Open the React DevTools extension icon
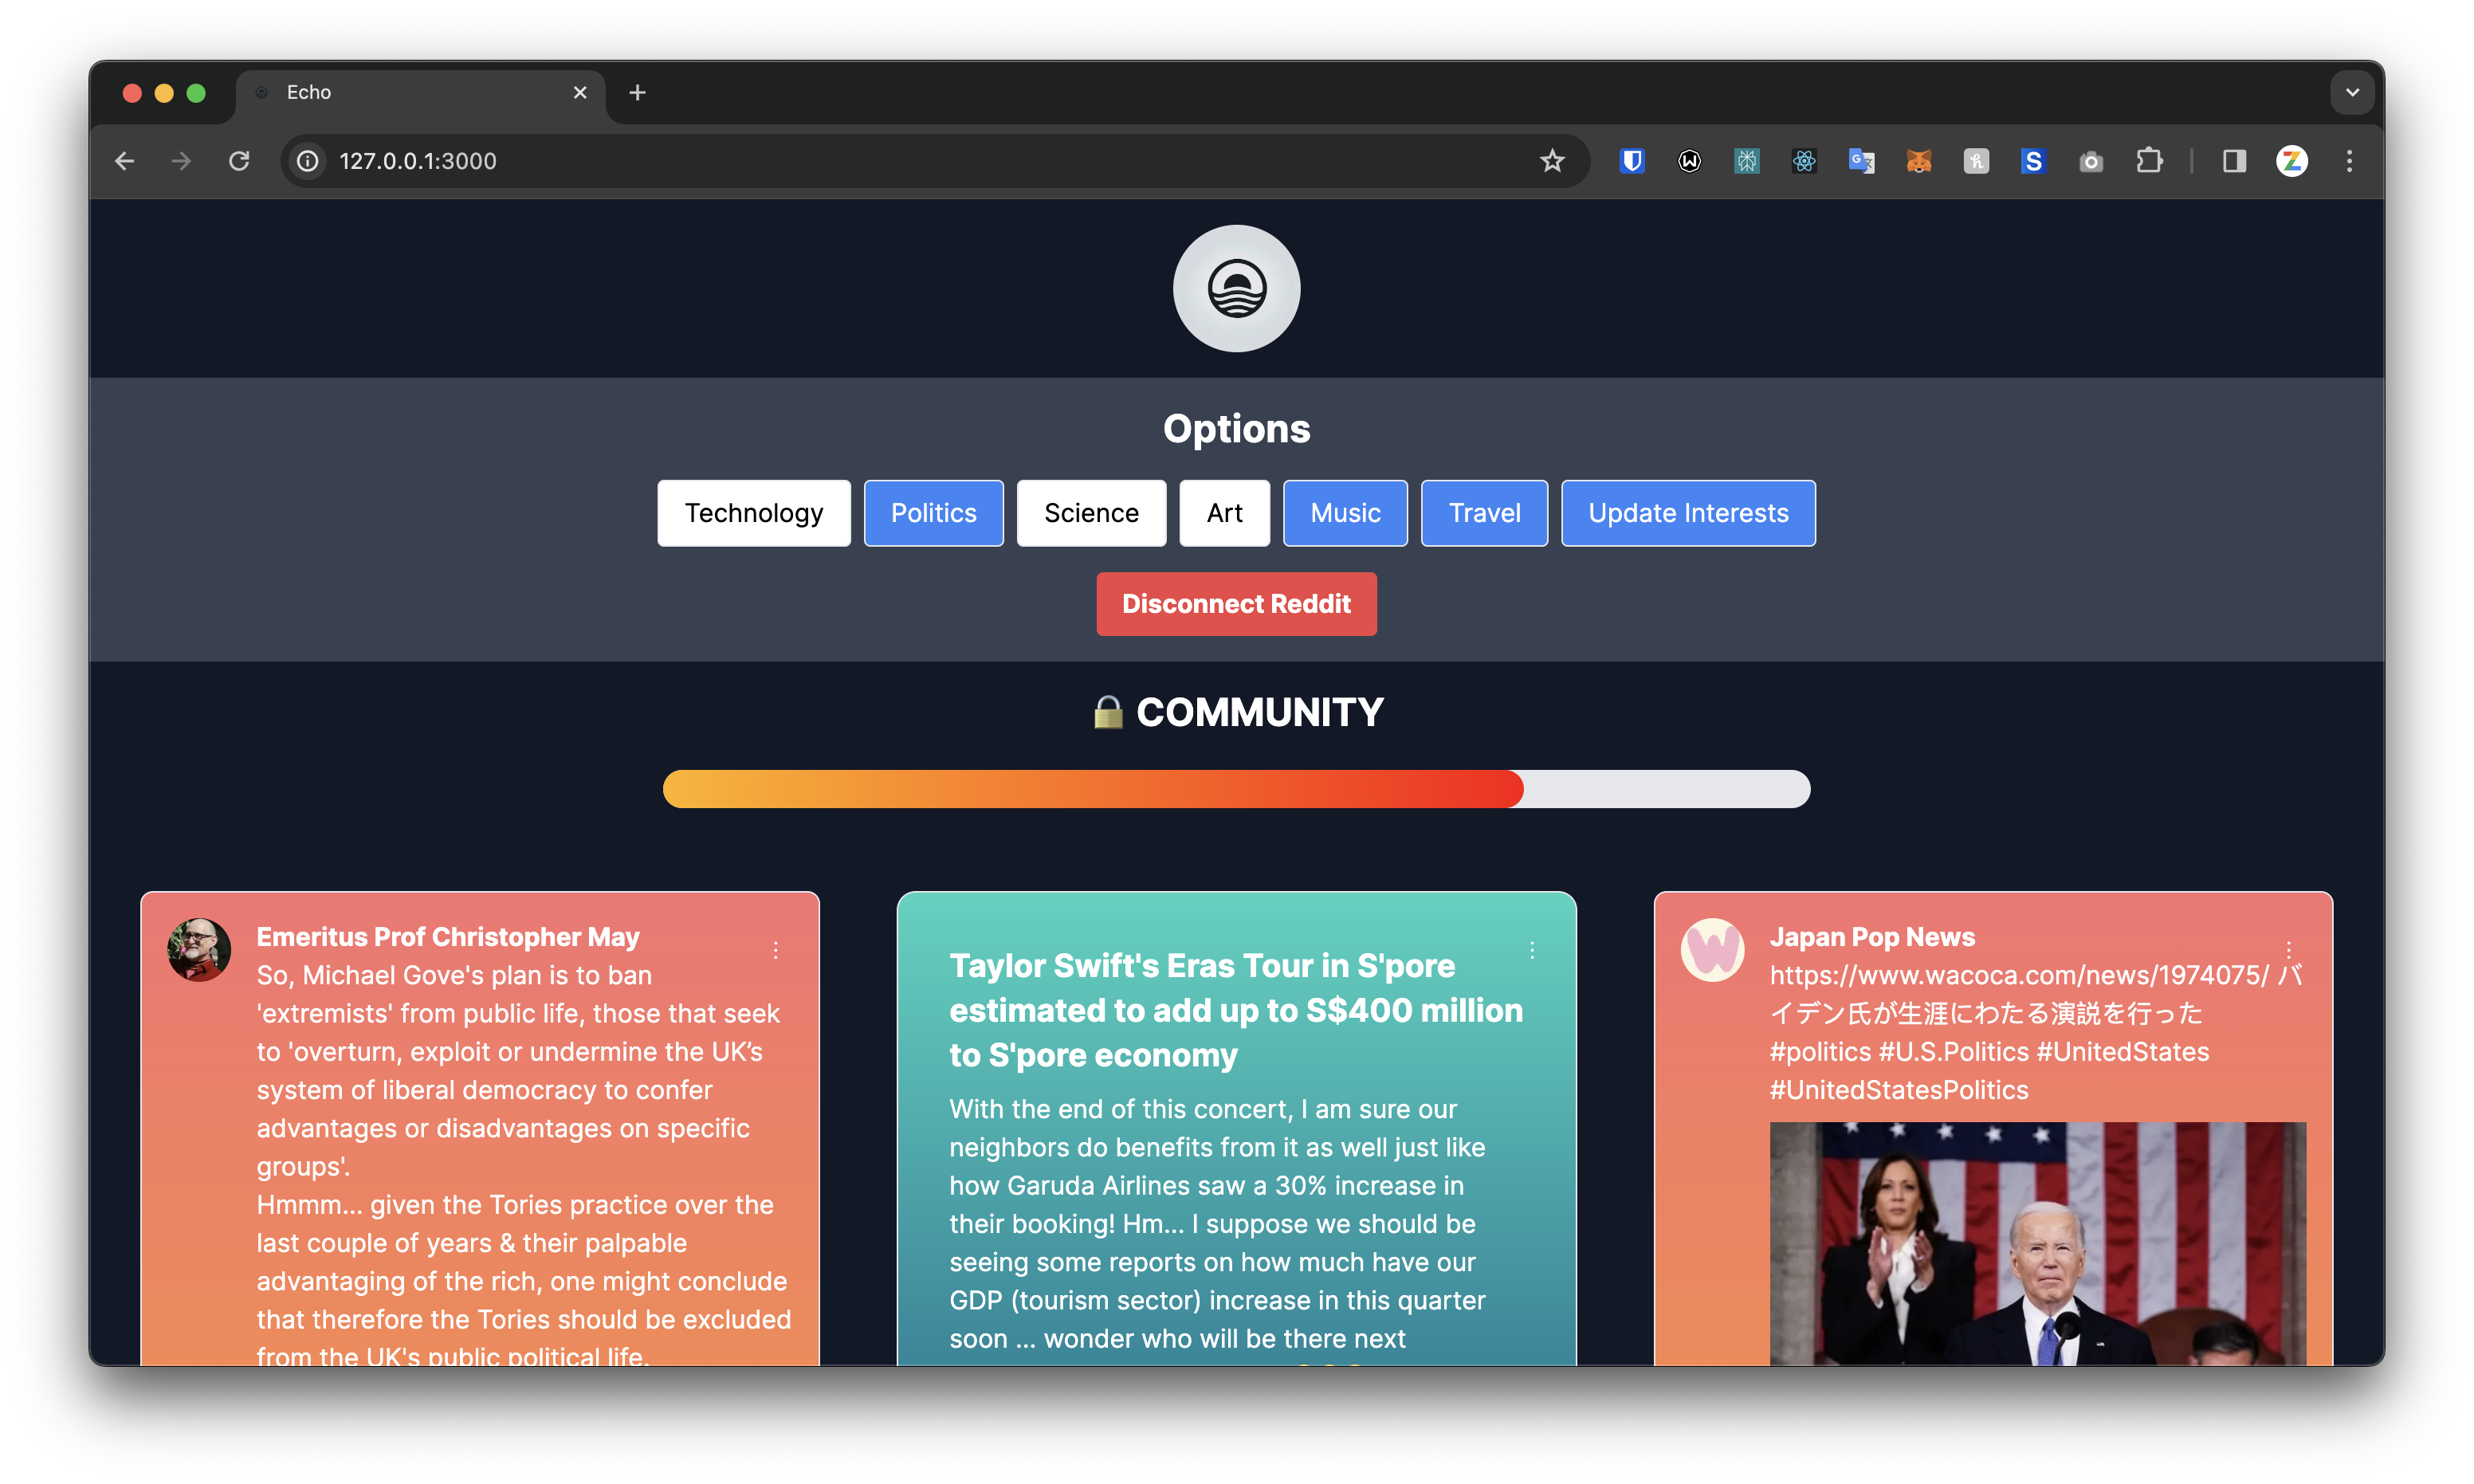 (x=1804, y=161)
